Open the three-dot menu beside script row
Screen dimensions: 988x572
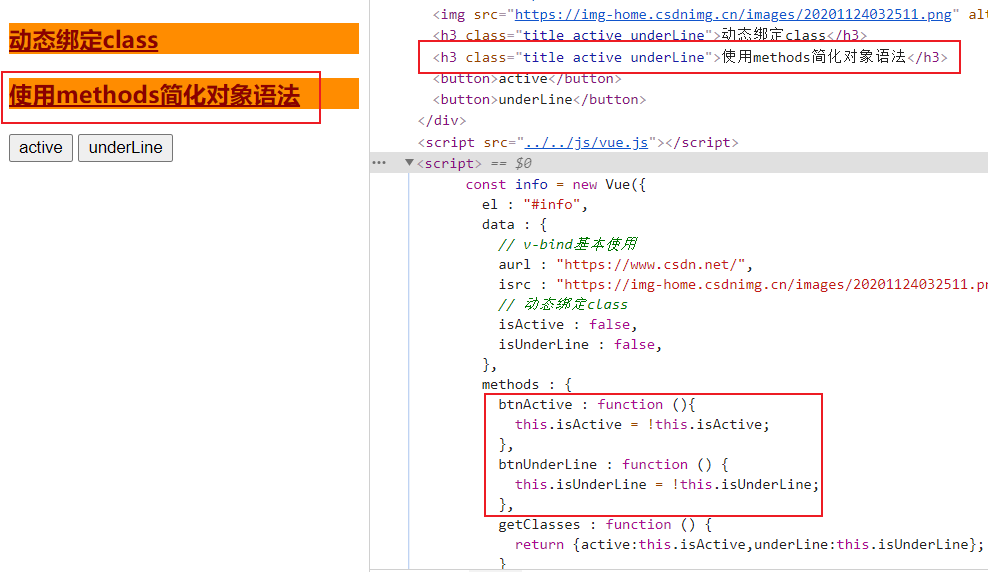[379, 163]
